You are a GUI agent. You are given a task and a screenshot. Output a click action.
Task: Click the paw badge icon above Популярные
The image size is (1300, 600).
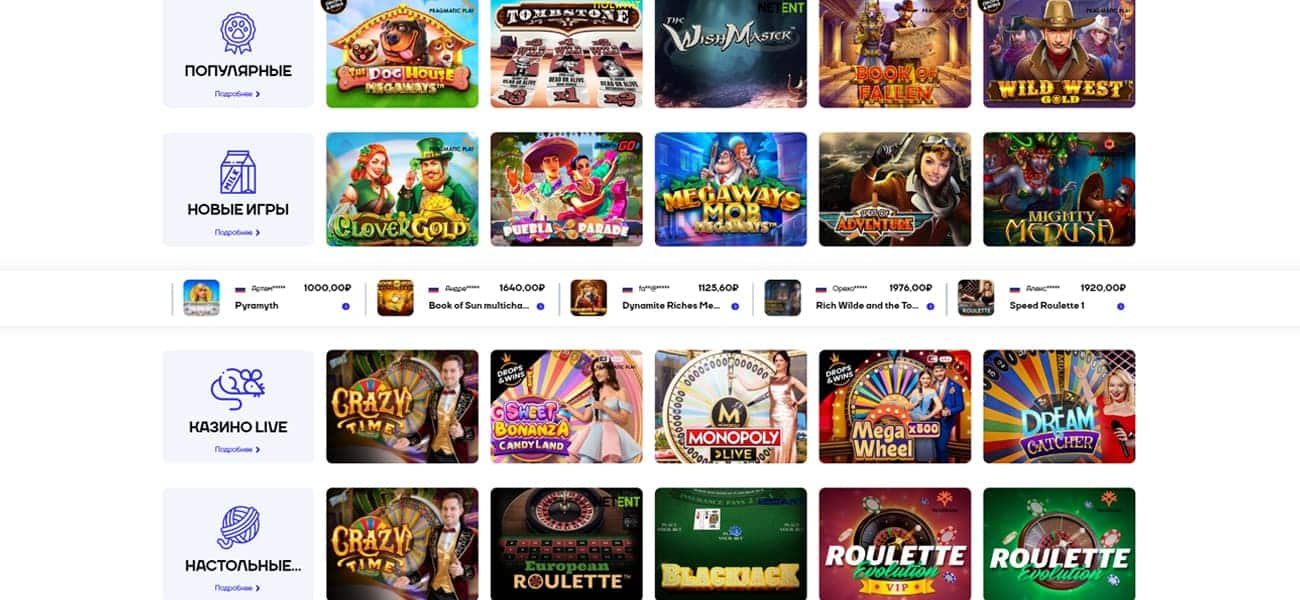238,33
